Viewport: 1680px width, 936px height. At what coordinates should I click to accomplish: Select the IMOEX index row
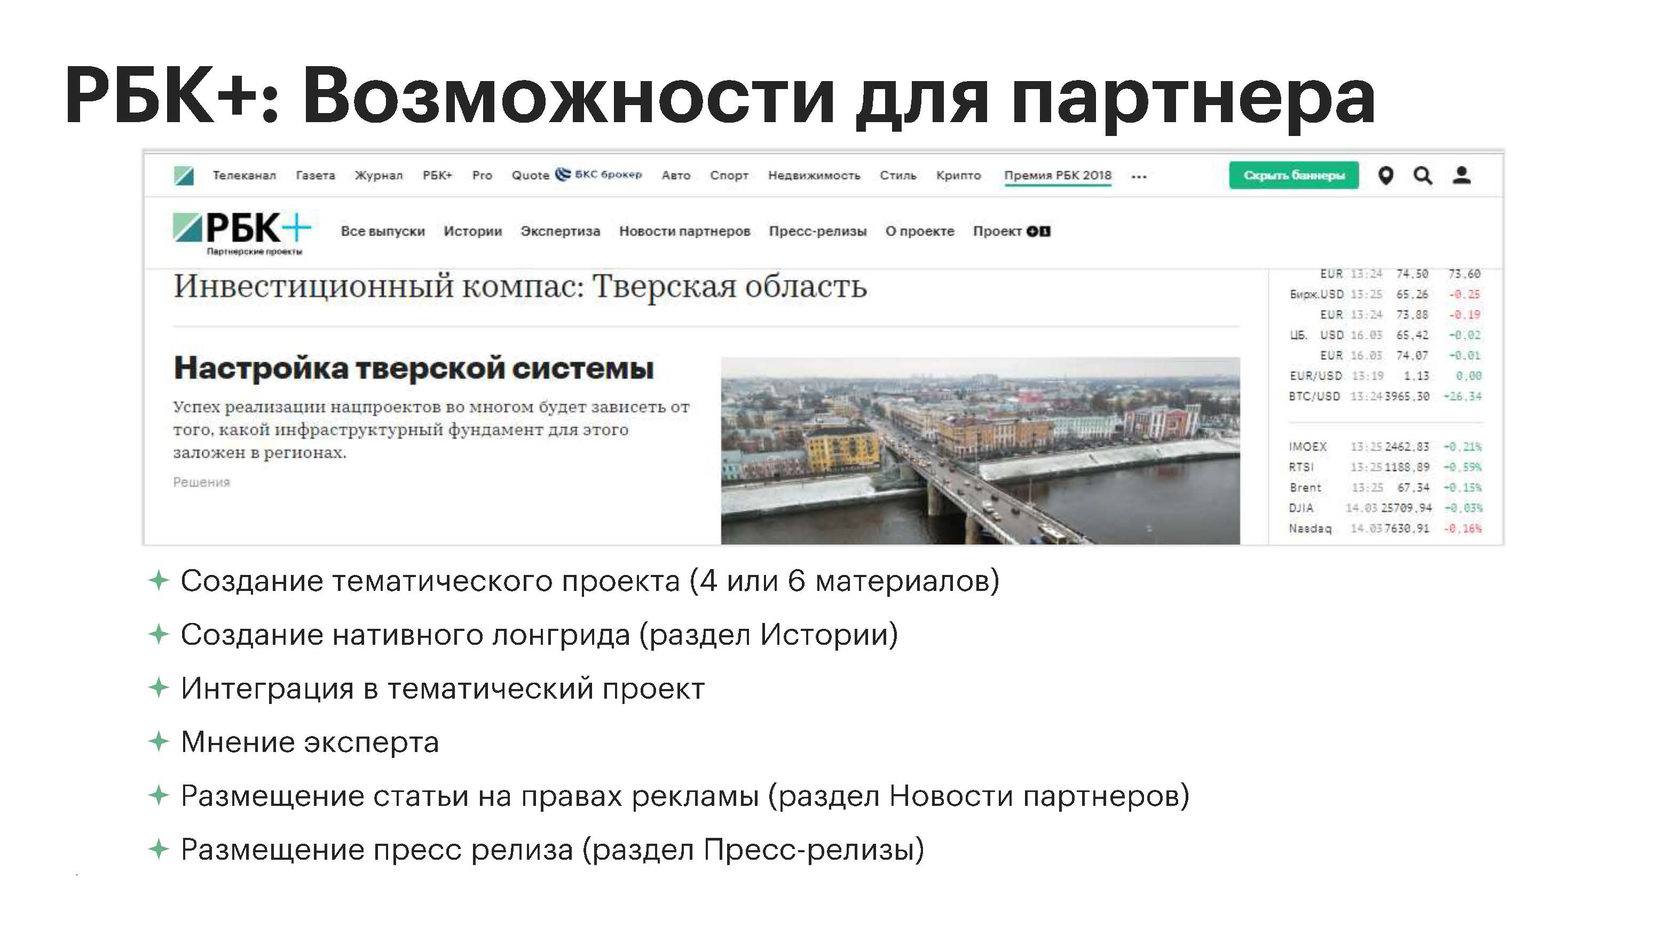(1385, 447)
